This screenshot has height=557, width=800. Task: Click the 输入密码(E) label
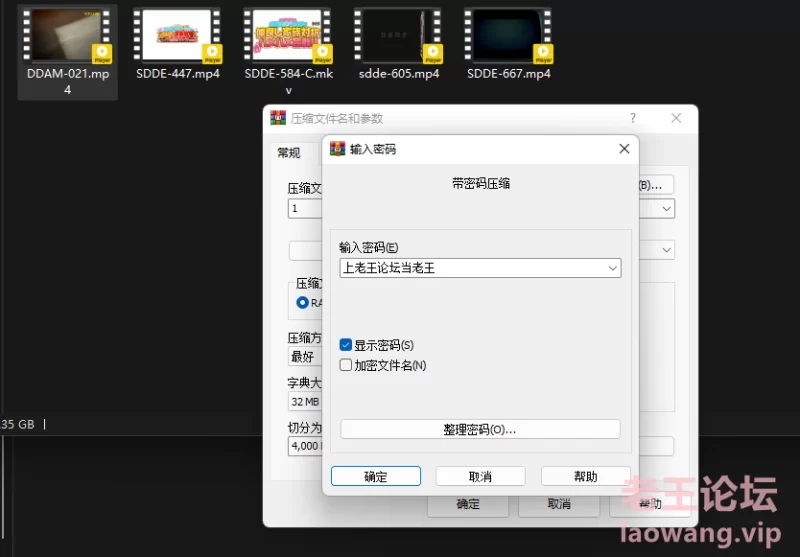point(368,247)
